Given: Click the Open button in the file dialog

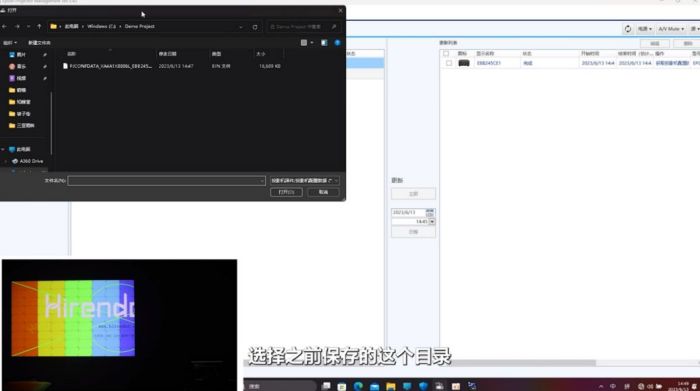Looking at the screenshot, I should (286, 192).
